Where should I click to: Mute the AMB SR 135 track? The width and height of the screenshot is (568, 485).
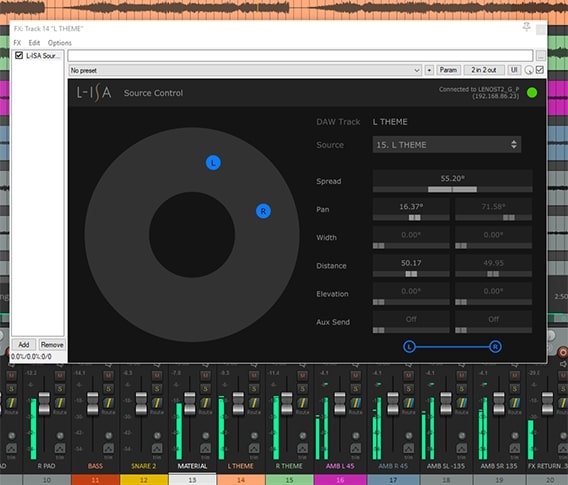(x=514, y=375)
